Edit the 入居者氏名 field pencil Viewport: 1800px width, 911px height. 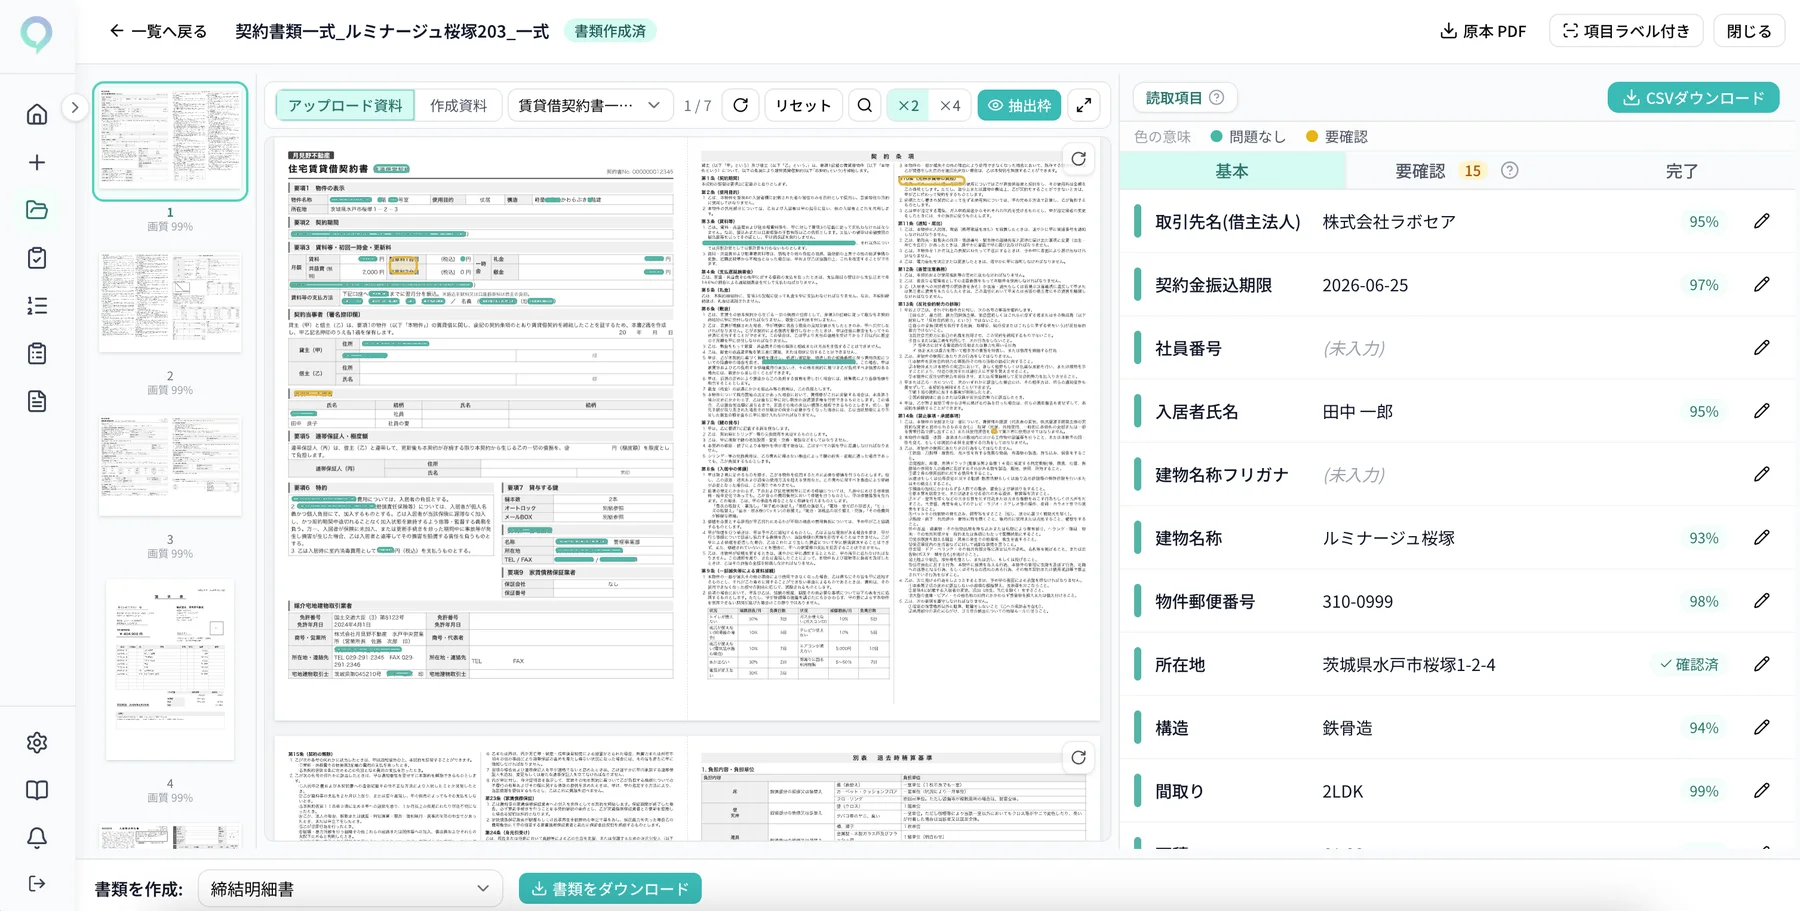1762,411
